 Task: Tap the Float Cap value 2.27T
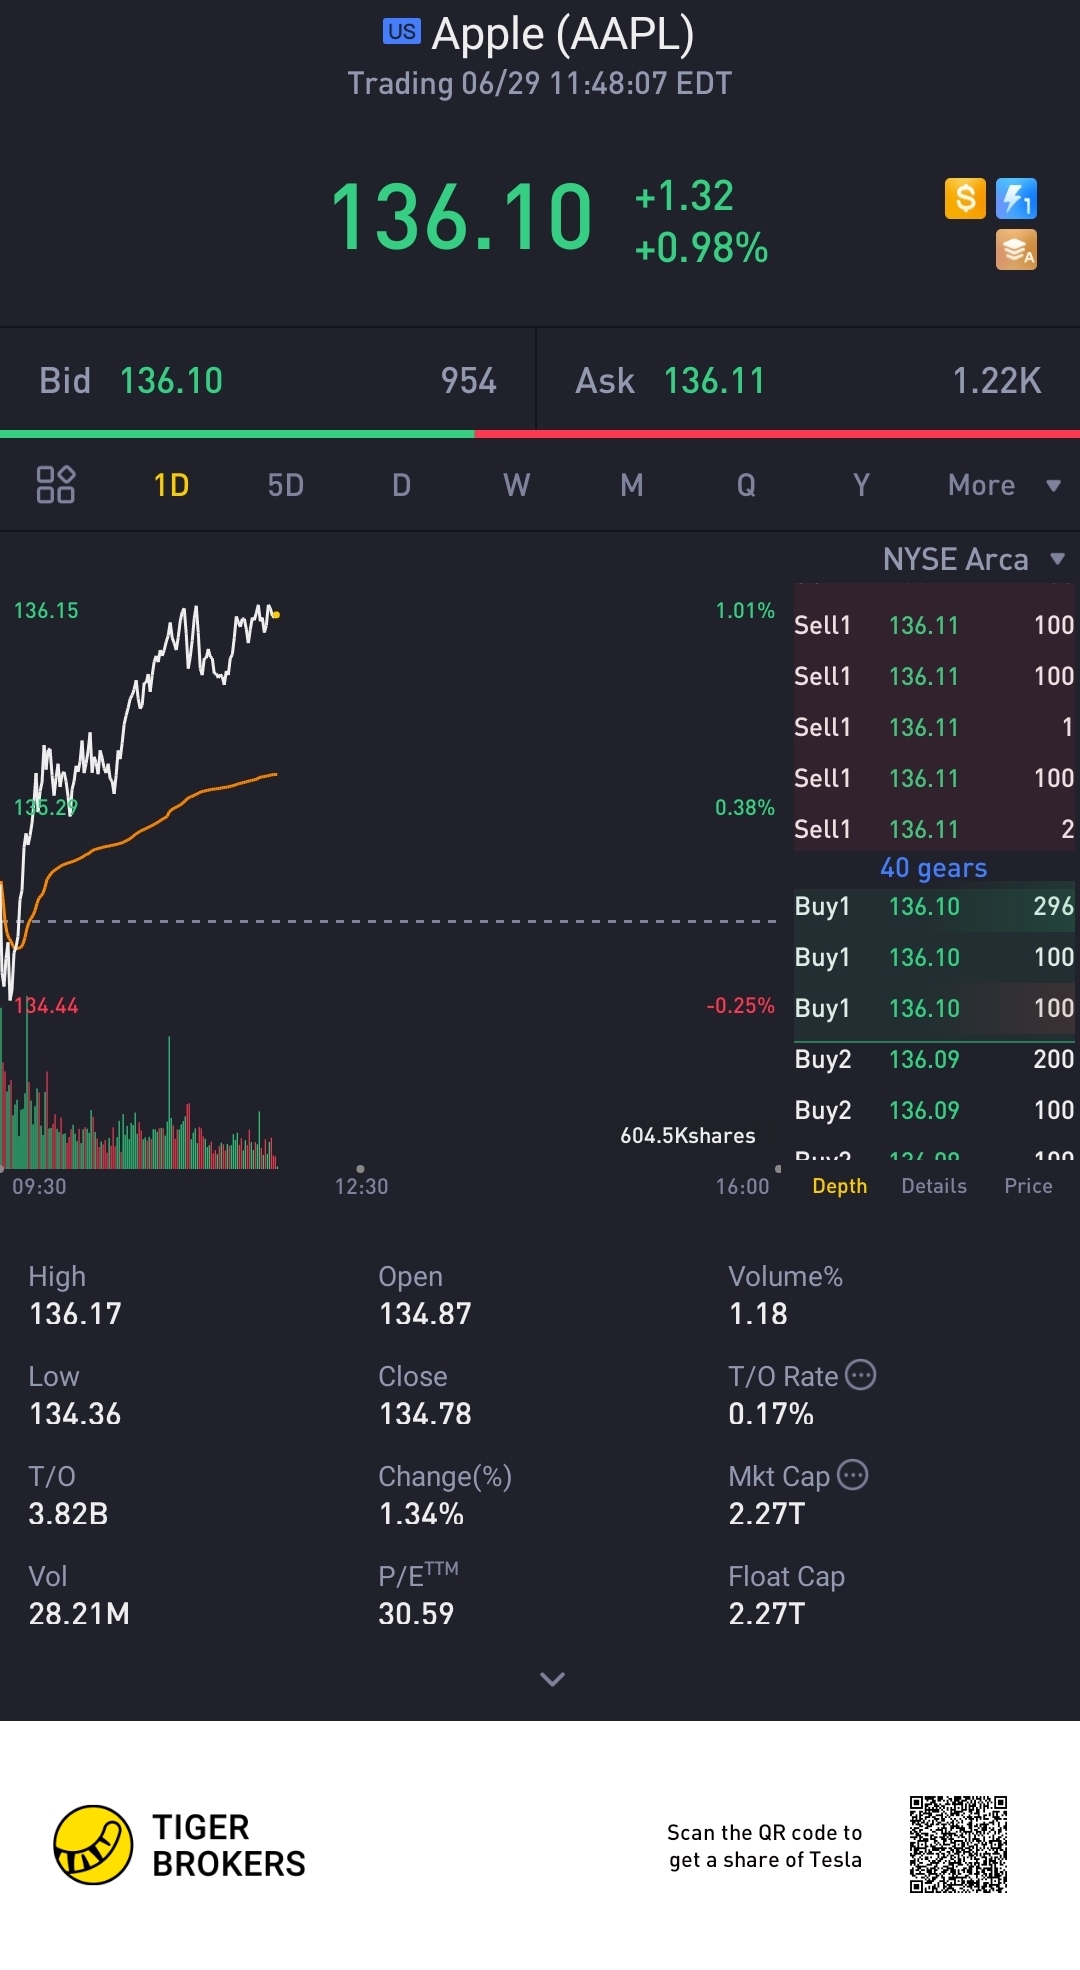pyautogui.click(x=766, y=1613)
